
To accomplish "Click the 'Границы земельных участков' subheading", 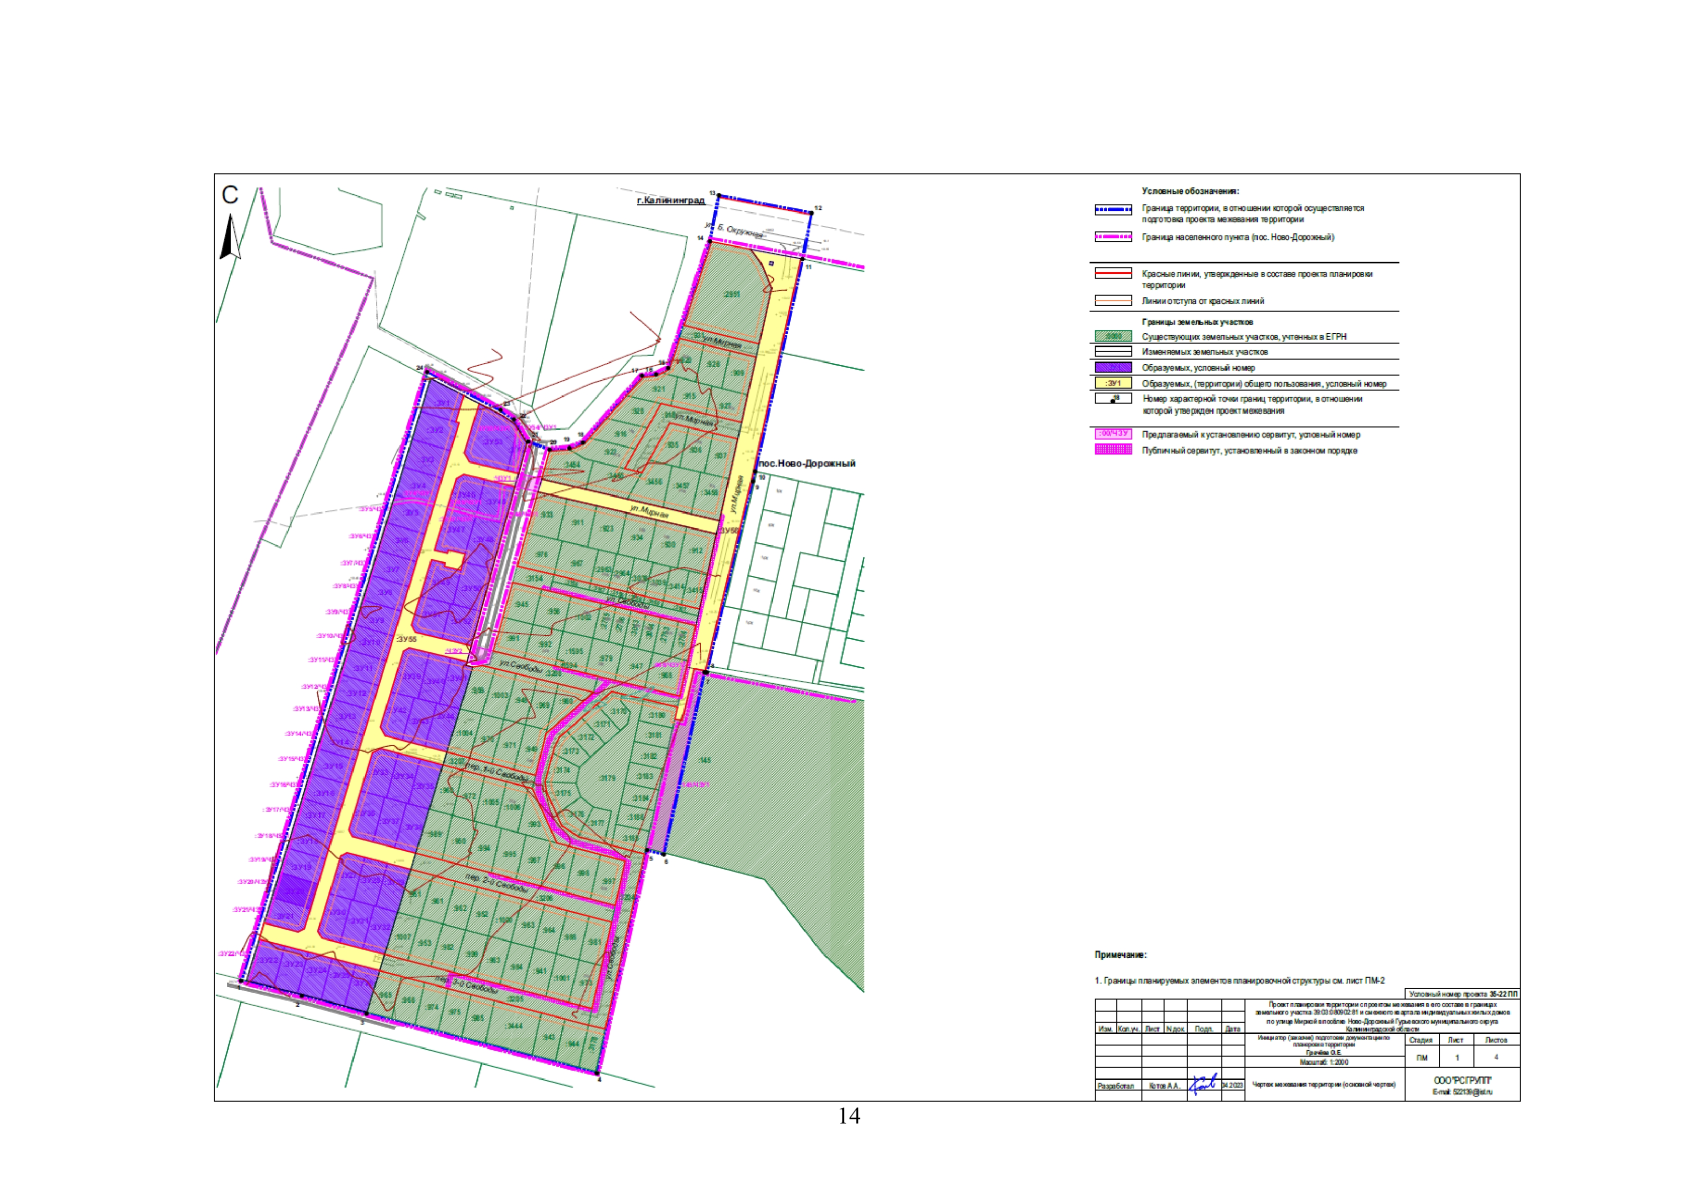I will click(x=1197, y=322).
